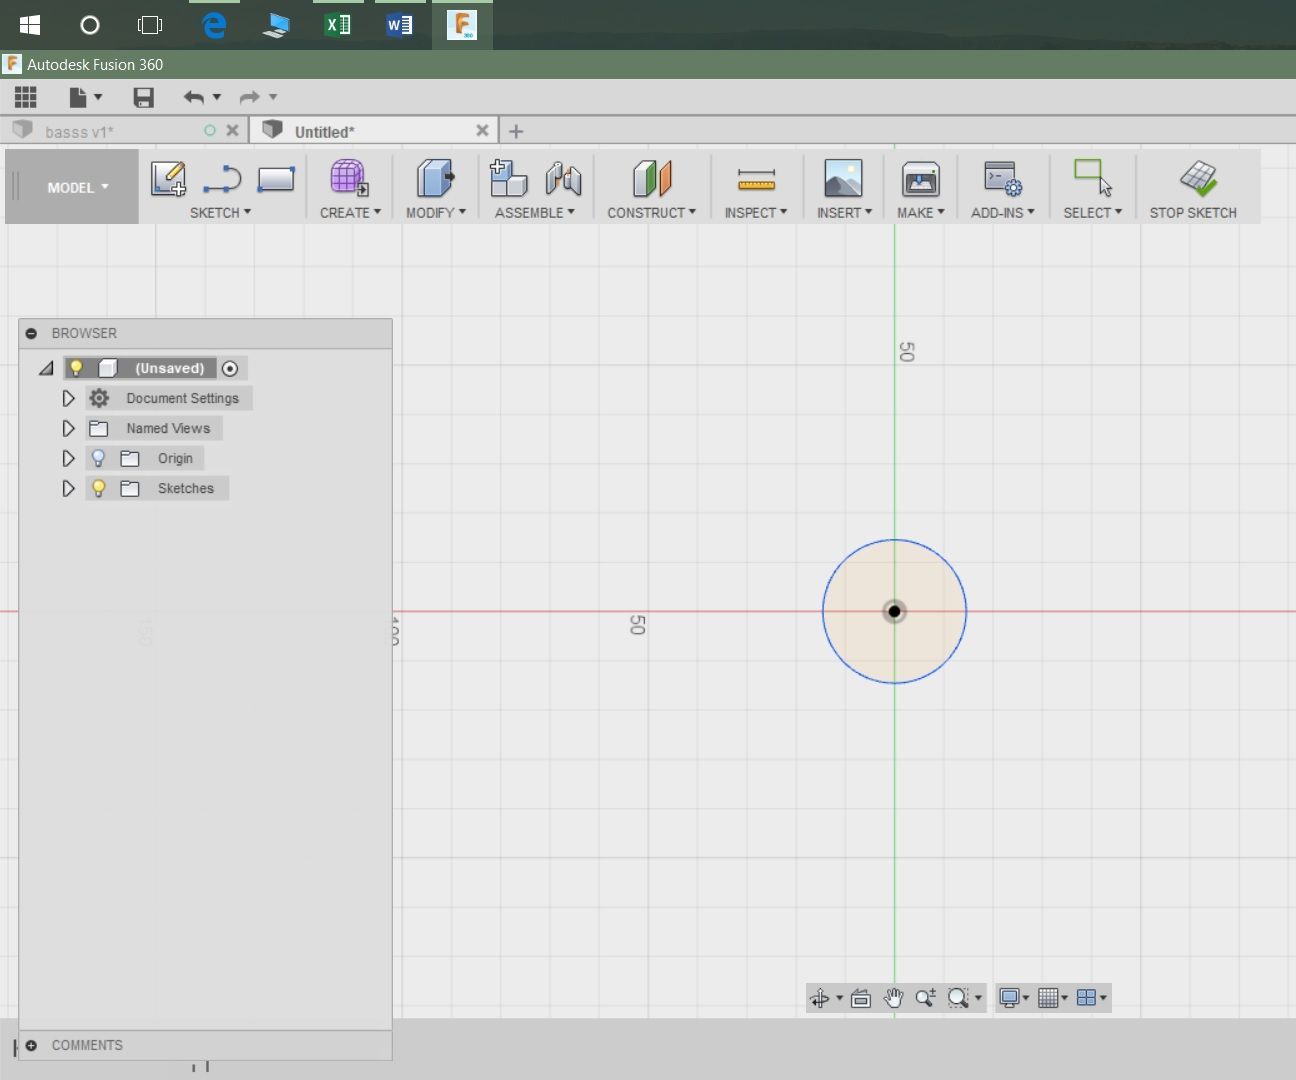Image resolution: width=1296 pixels, height=1080 pixels.
Task: Open the SKETCH menu
Action: [x=220, y=212]
